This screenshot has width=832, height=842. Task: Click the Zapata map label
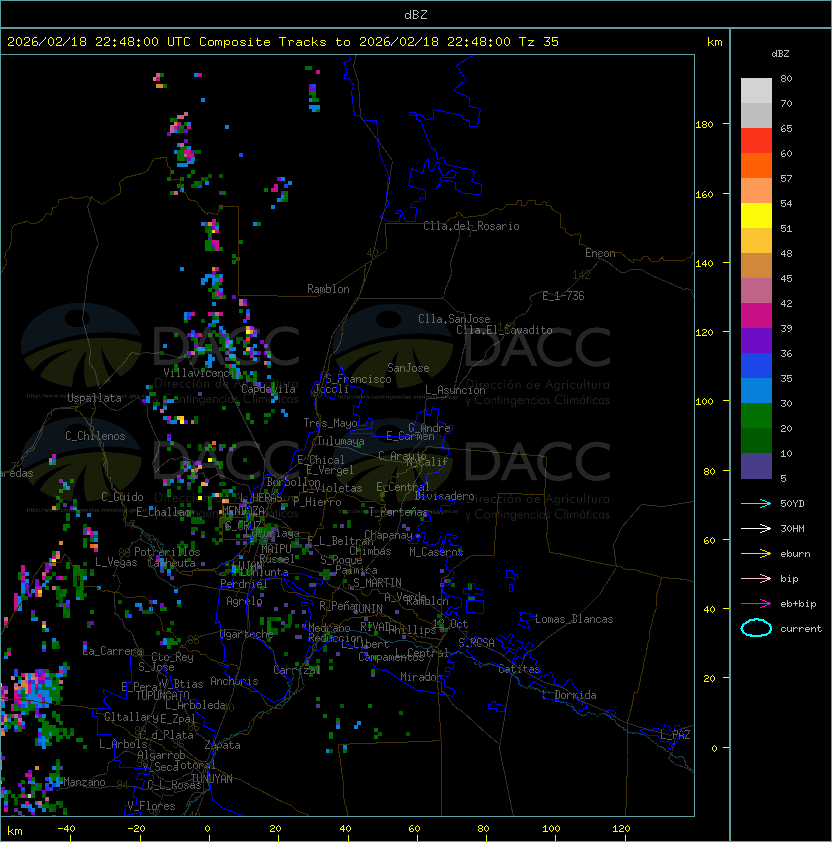(x=222, y=745)
